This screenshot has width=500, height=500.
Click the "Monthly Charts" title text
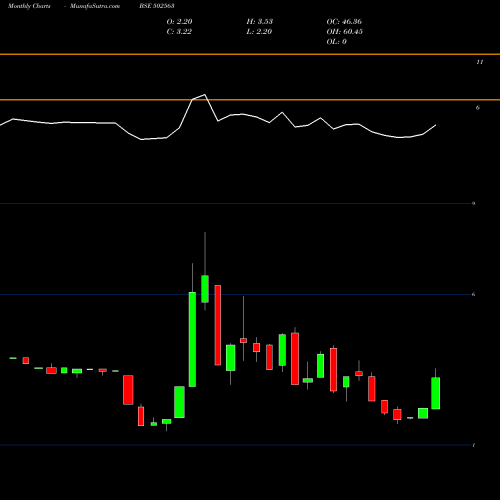29,6
